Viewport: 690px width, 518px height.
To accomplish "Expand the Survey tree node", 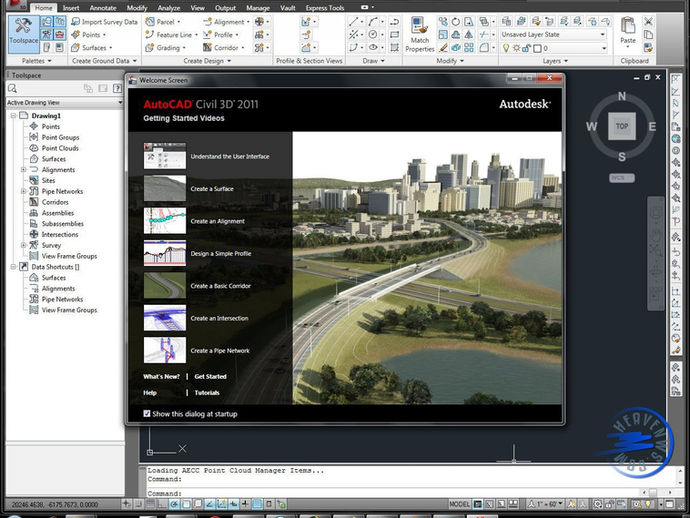I will (x=23, y=245).
